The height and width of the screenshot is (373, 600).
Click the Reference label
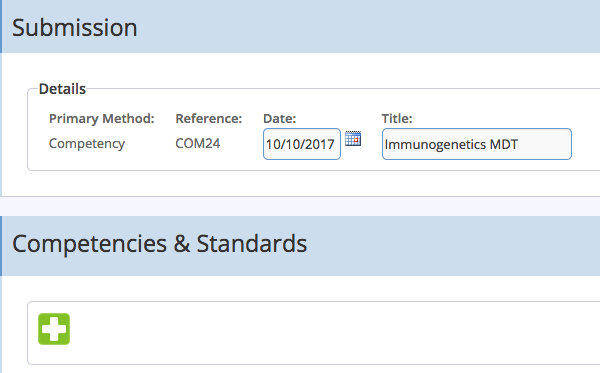209,119
